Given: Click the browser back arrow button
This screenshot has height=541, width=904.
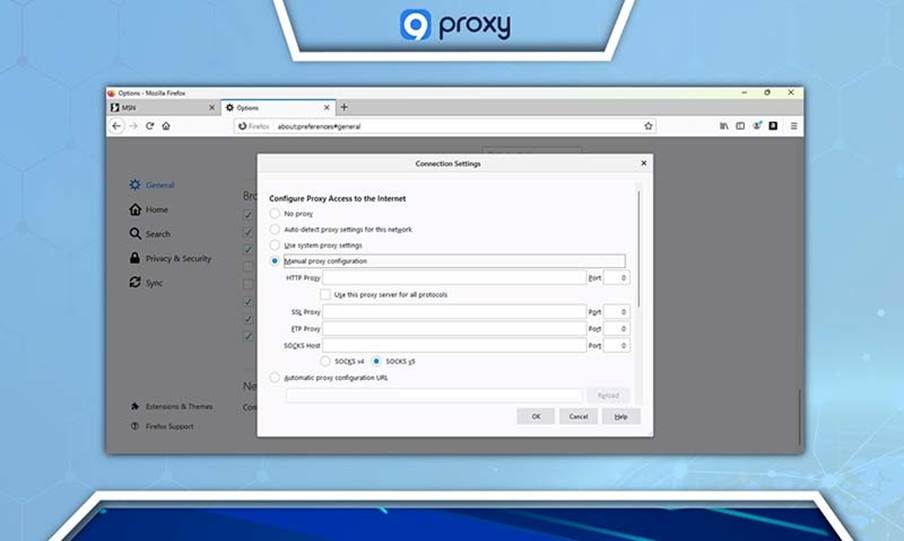Looking at the screenshot, I should [116, 126].
